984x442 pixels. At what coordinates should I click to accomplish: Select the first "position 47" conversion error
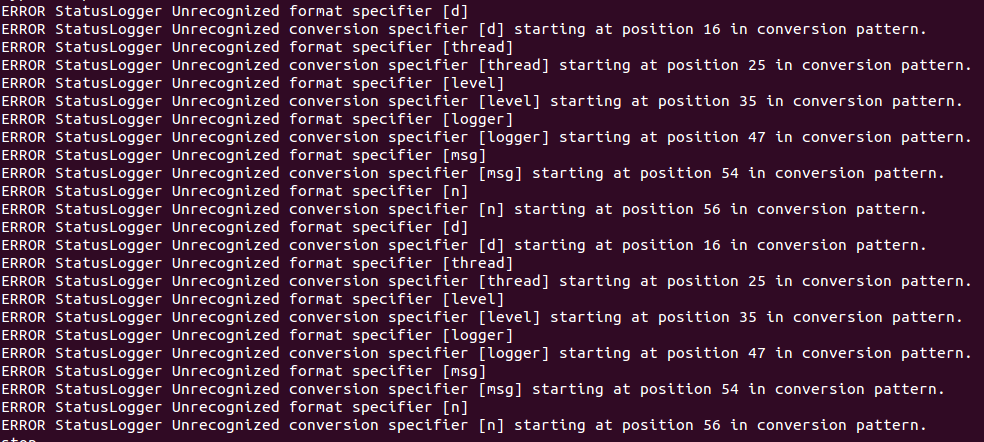click(707, 137)
